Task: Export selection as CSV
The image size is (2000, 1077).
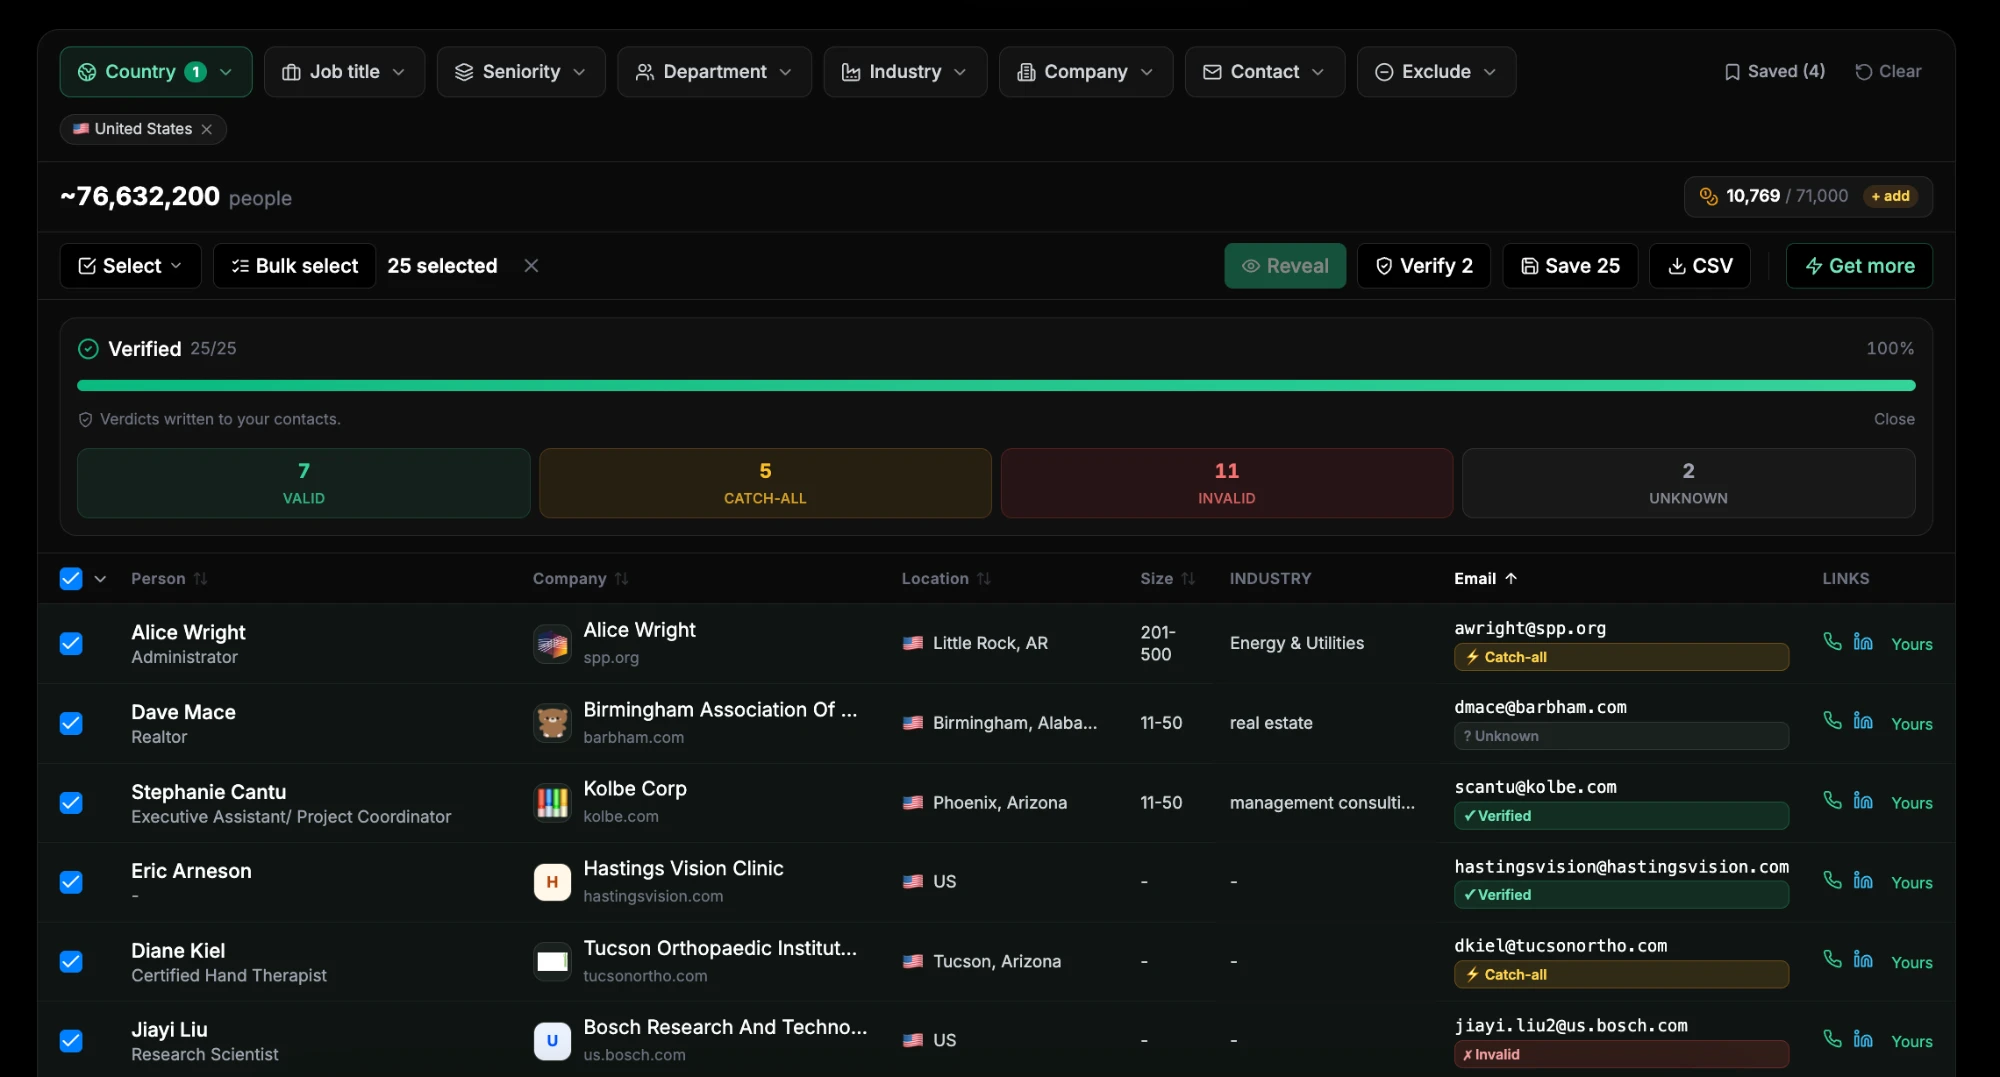Action: [1700, 266]
